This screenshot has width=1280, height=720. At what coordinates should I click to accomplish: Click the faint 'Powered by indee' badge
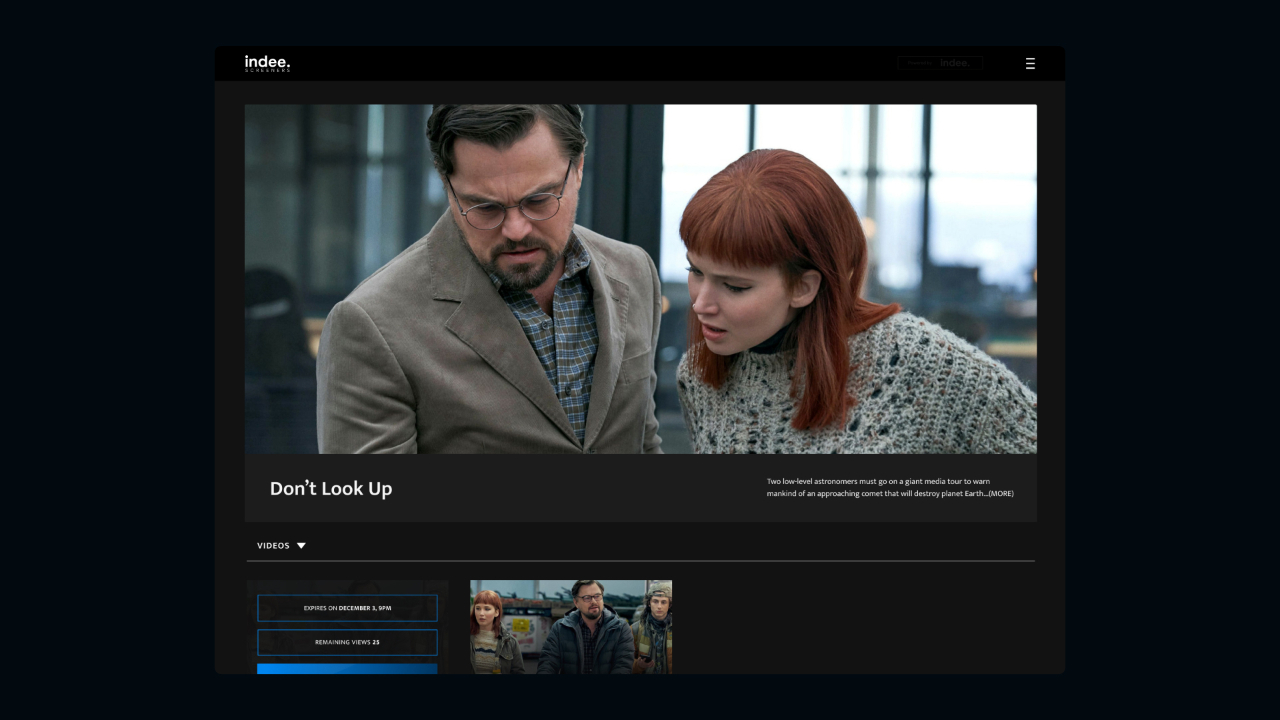[940, 63]
